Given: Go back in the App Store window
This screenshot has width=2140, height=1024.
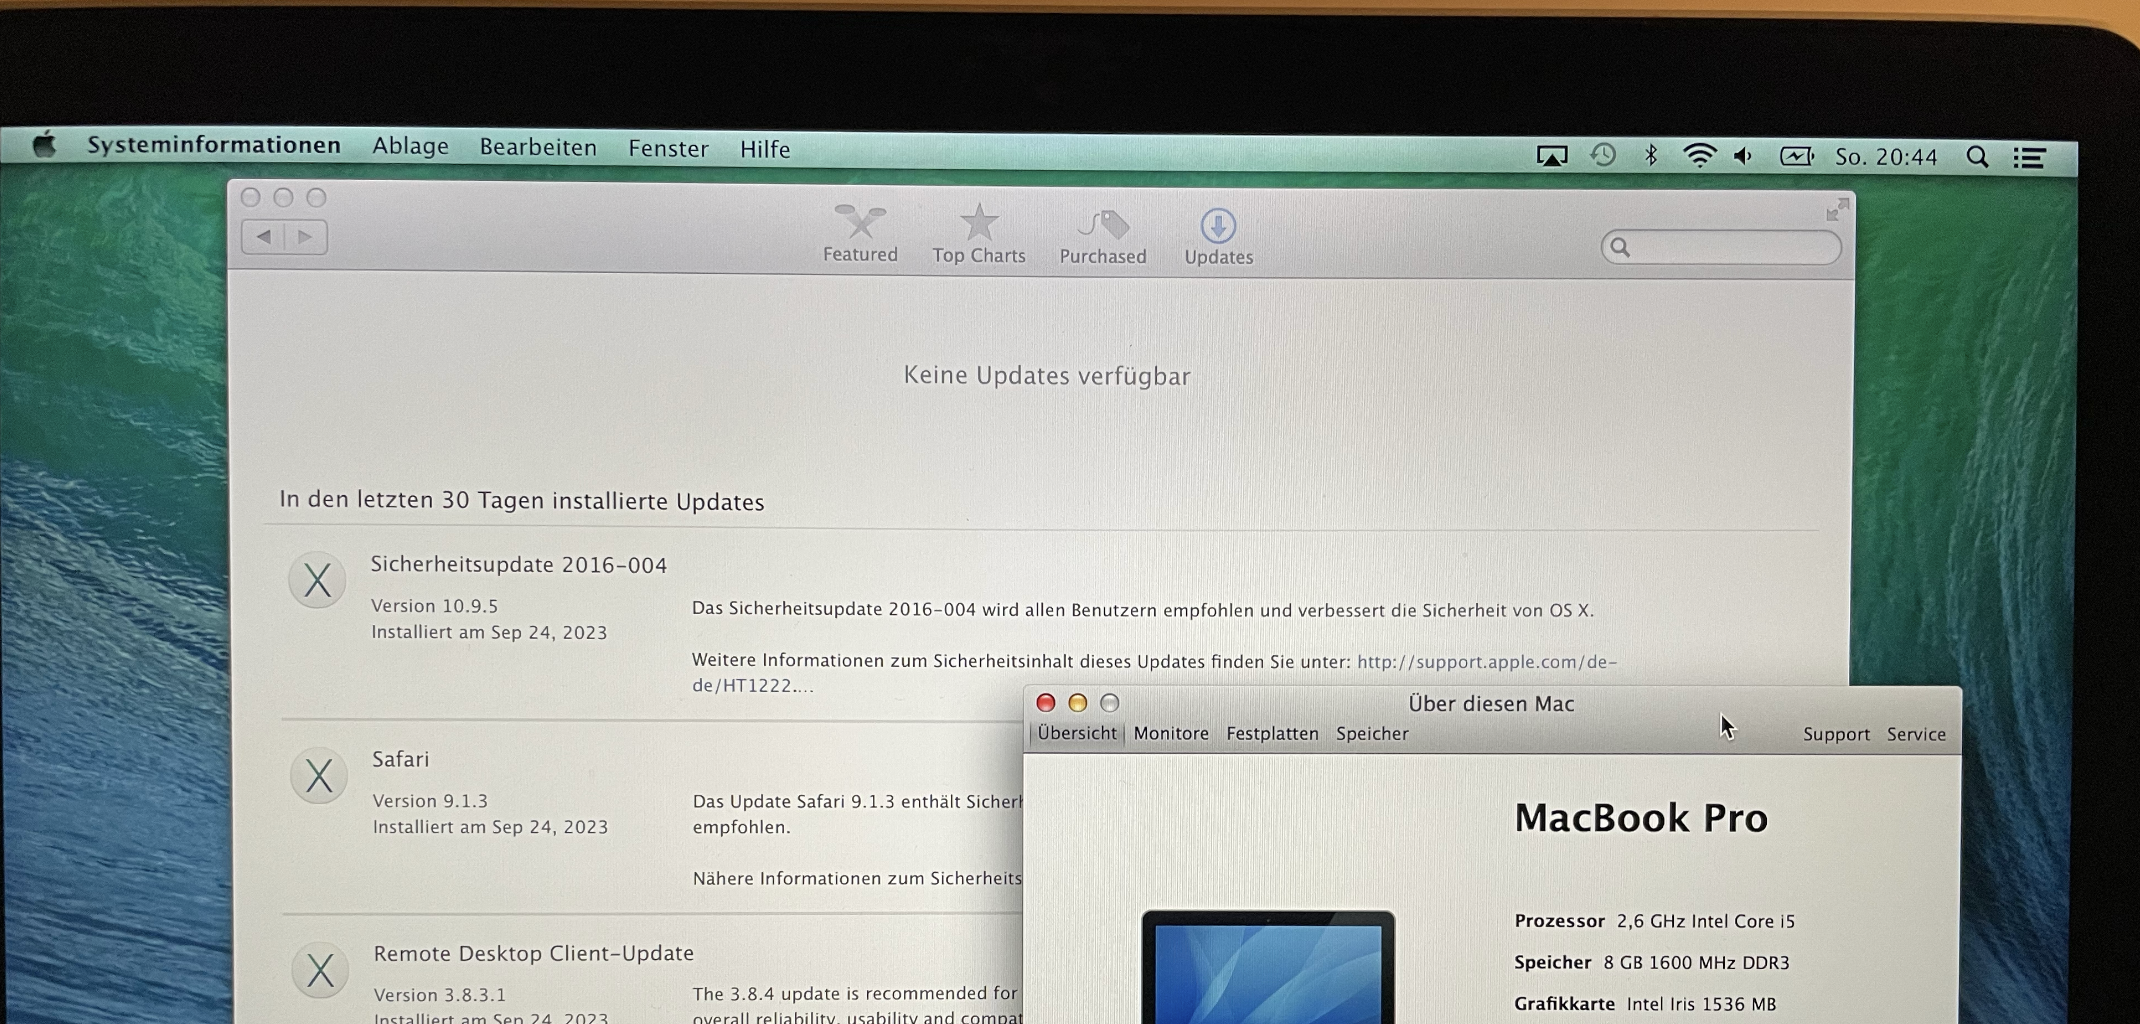Looking at the screenshot, I should tap(263, 237).
